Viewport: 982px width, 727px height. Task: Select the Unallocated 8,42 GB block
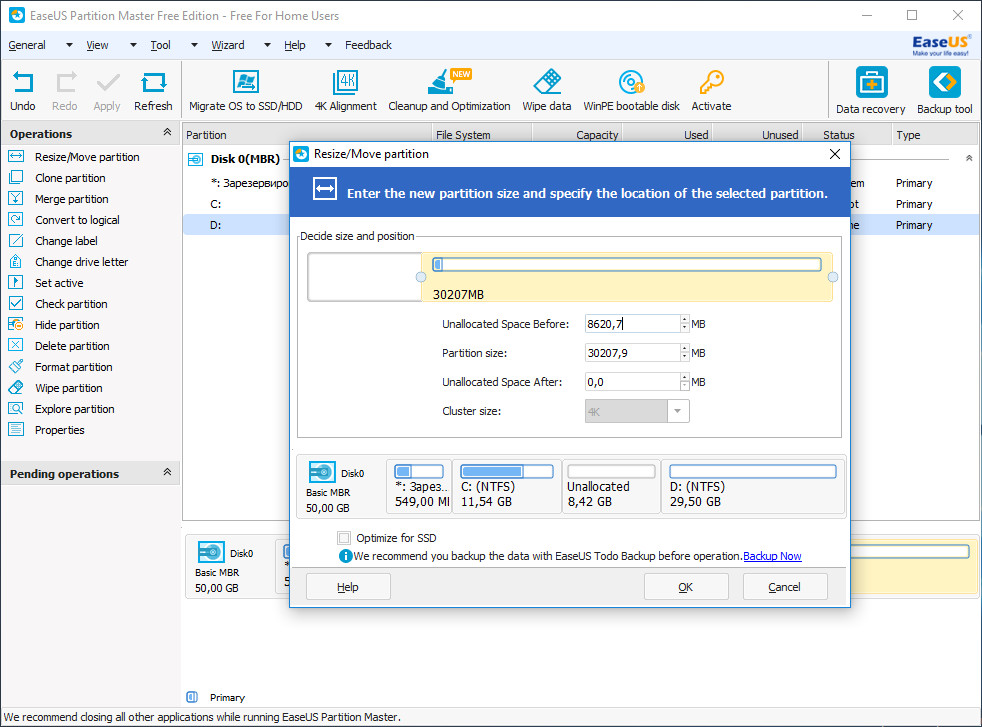click(x=611, y=486)
